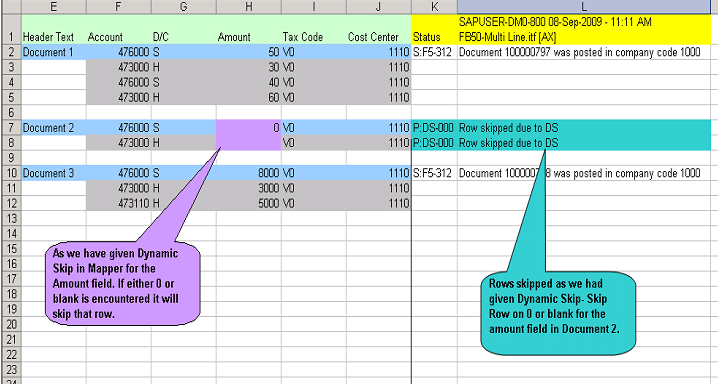Select amount 5000 in row 12

tap(249, 203)
